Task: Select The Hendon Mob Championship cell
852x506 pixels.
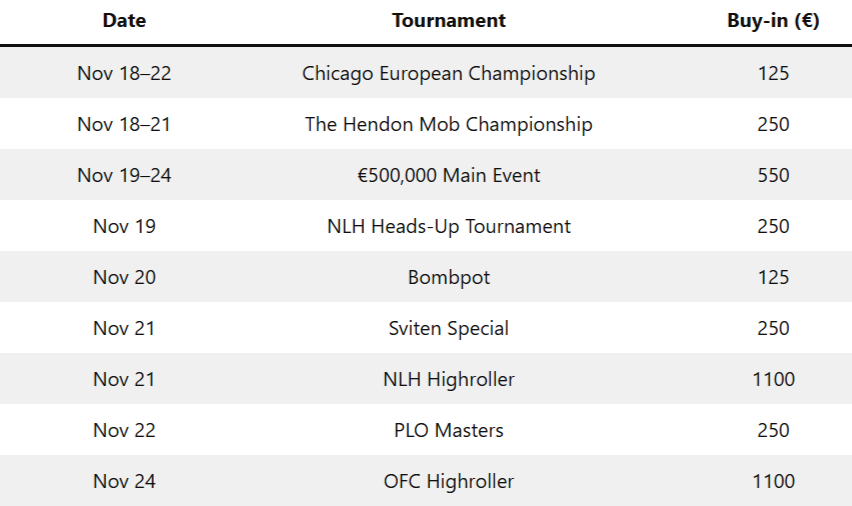Action: point(448,124)
